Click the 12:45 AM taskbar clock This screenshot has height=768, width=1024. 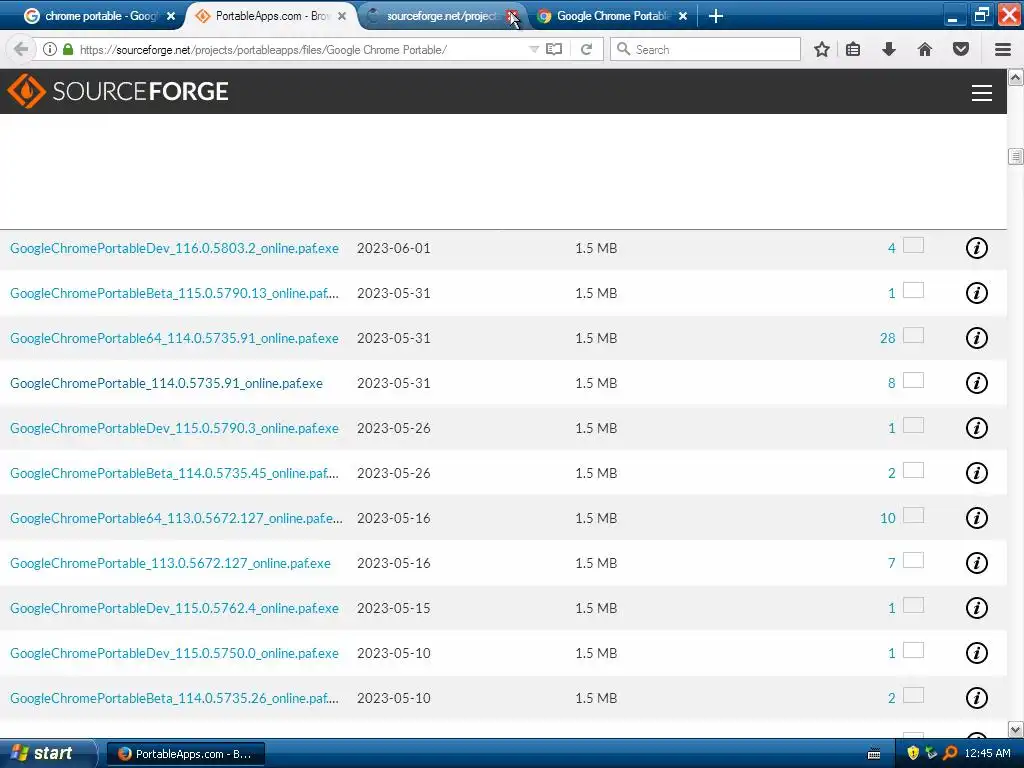pos(987,753)
